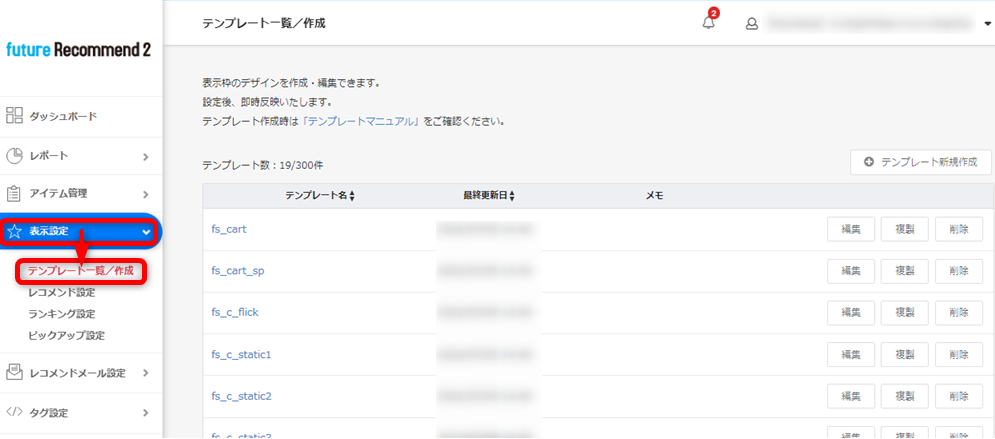Click the Recommend mail envelope icon
995x439 pixels.
tap(14, 372)
